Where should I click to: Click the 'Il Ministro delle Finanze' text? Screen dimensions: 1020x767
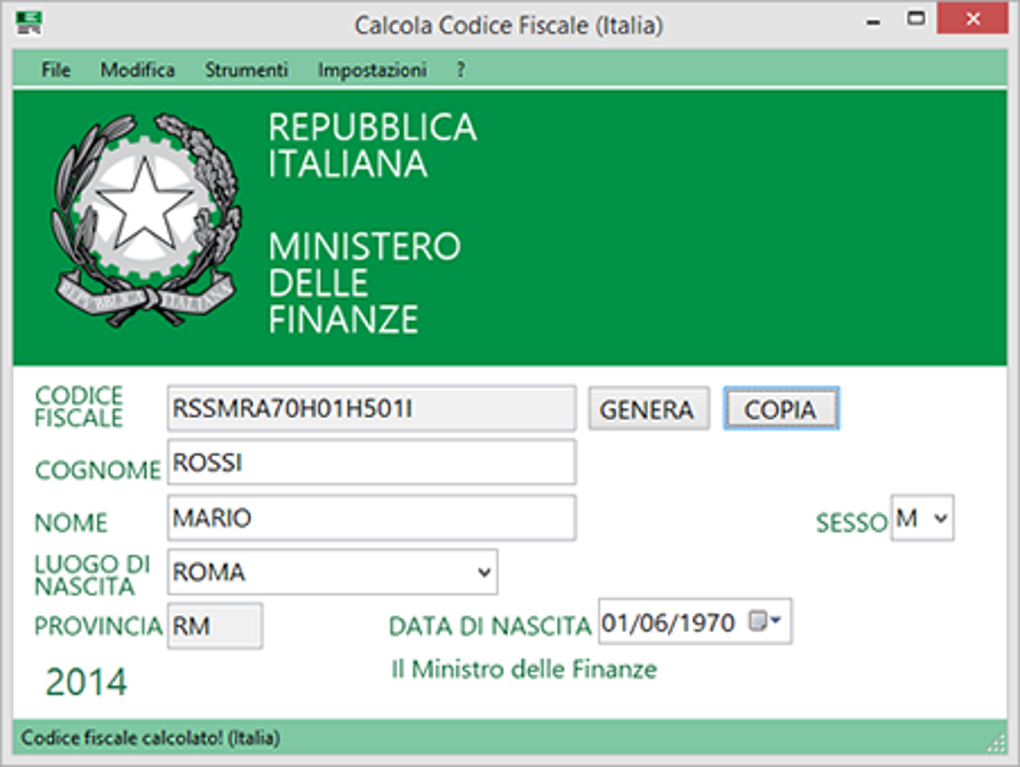pos(524,669)
